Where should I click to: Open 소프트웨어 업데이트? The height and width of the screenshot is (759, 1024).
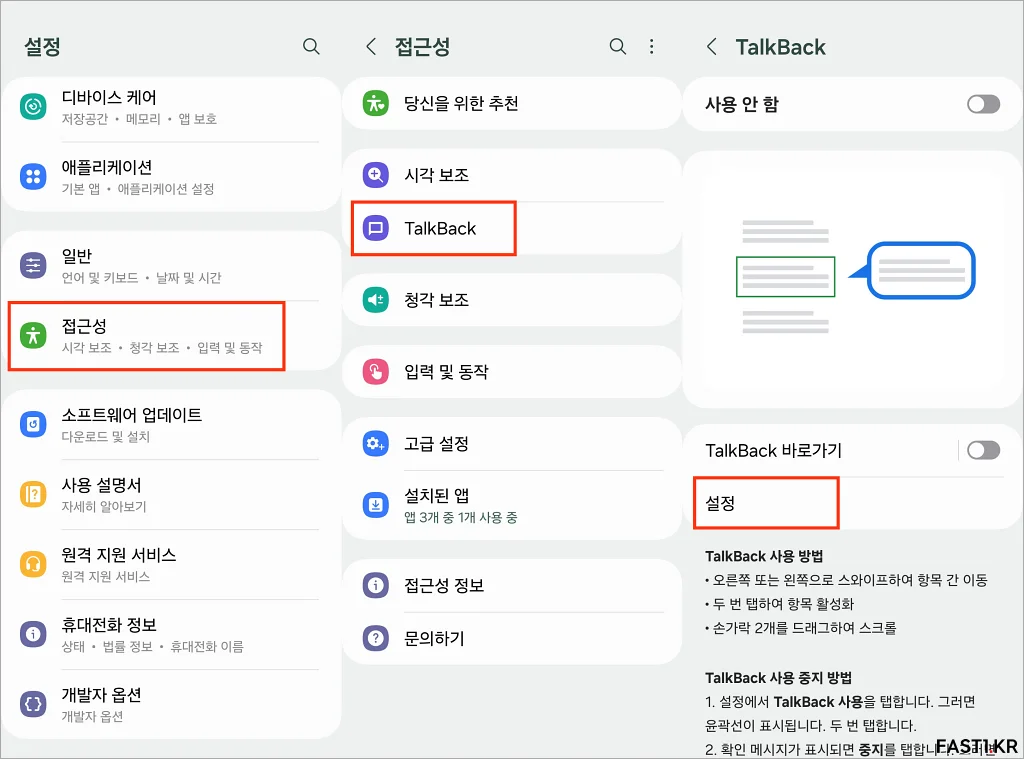click(172, 425)
